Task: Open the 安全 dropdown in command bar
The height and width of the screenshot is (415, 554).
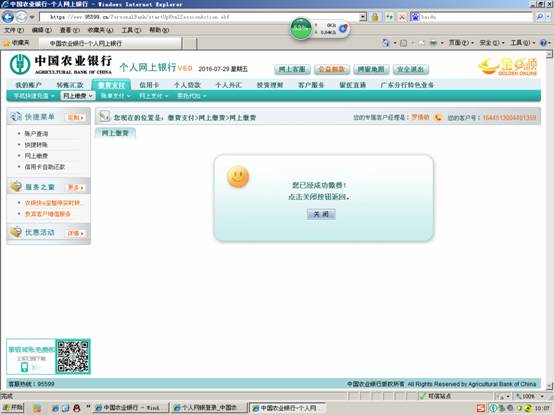Action: click(x=491, y=43)
